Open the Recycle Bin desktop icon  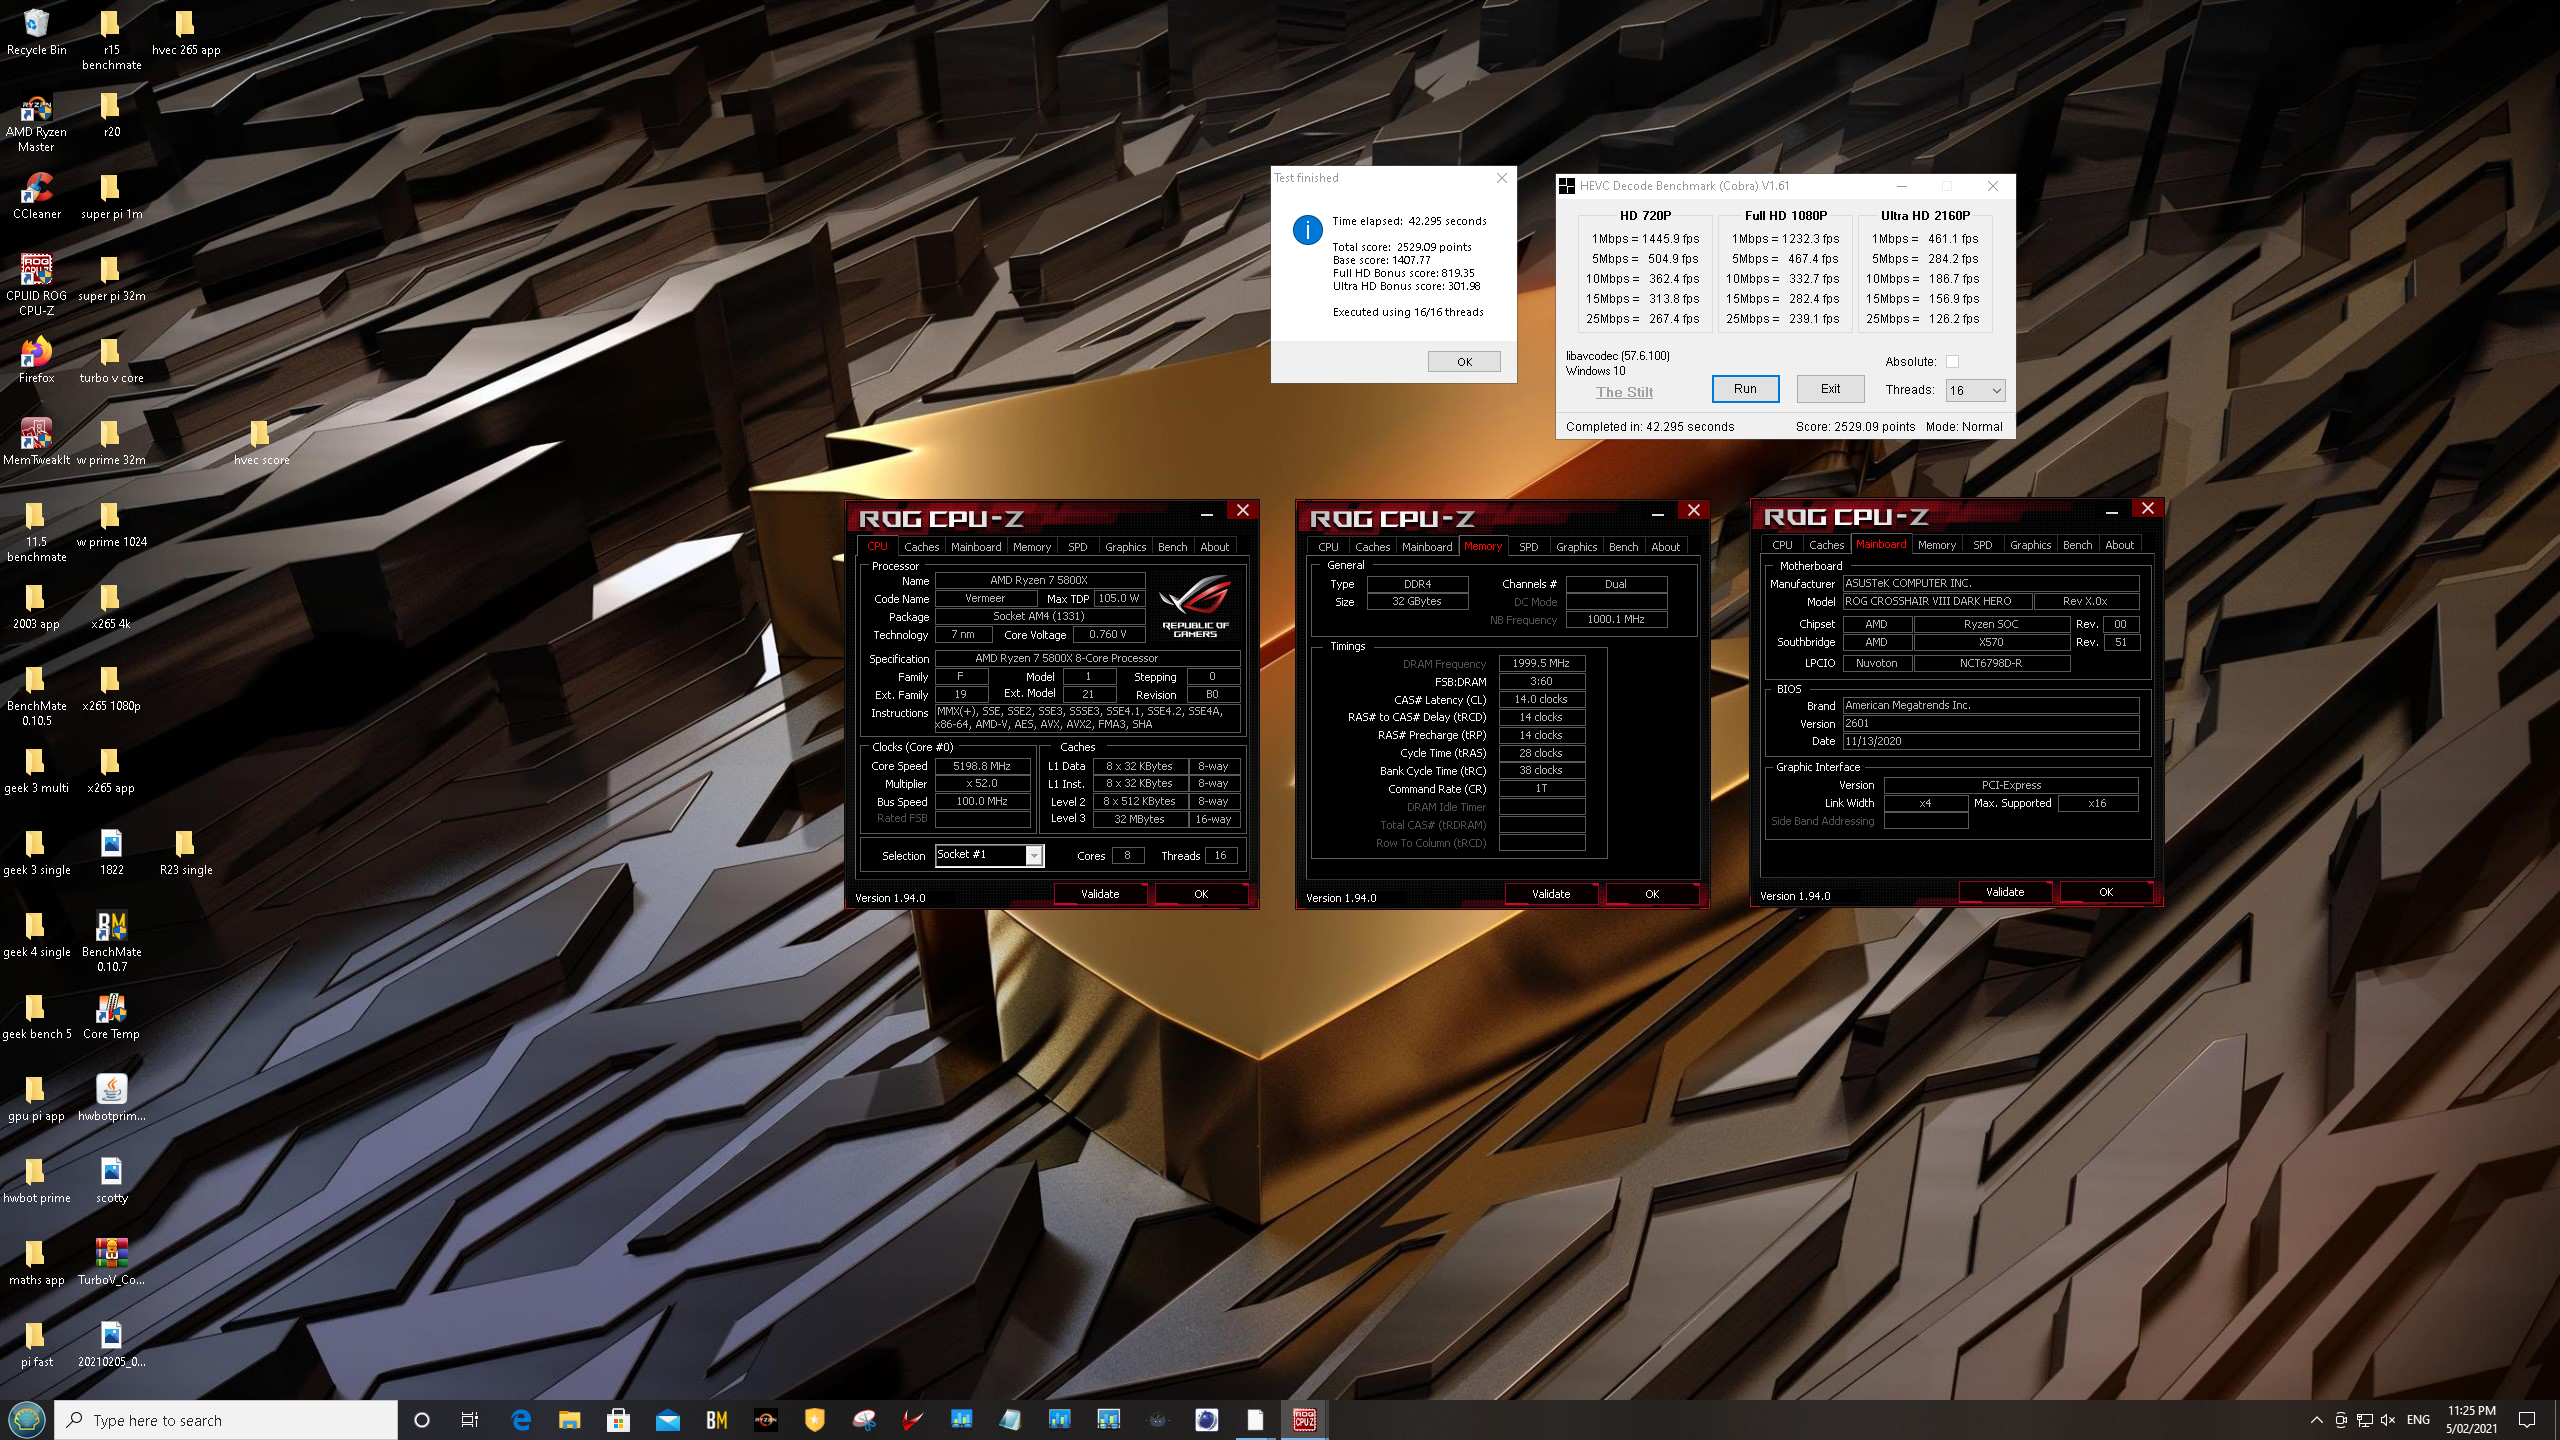[x=36, y=32]
